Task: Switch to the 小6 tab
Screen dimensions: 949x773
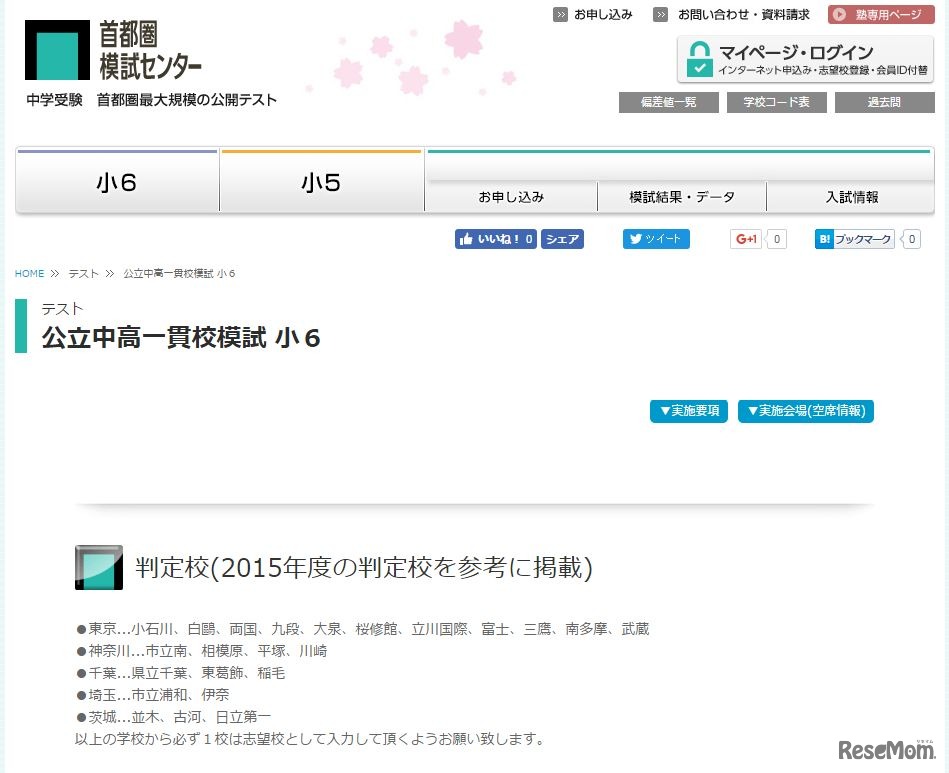Action: [116, 183]
